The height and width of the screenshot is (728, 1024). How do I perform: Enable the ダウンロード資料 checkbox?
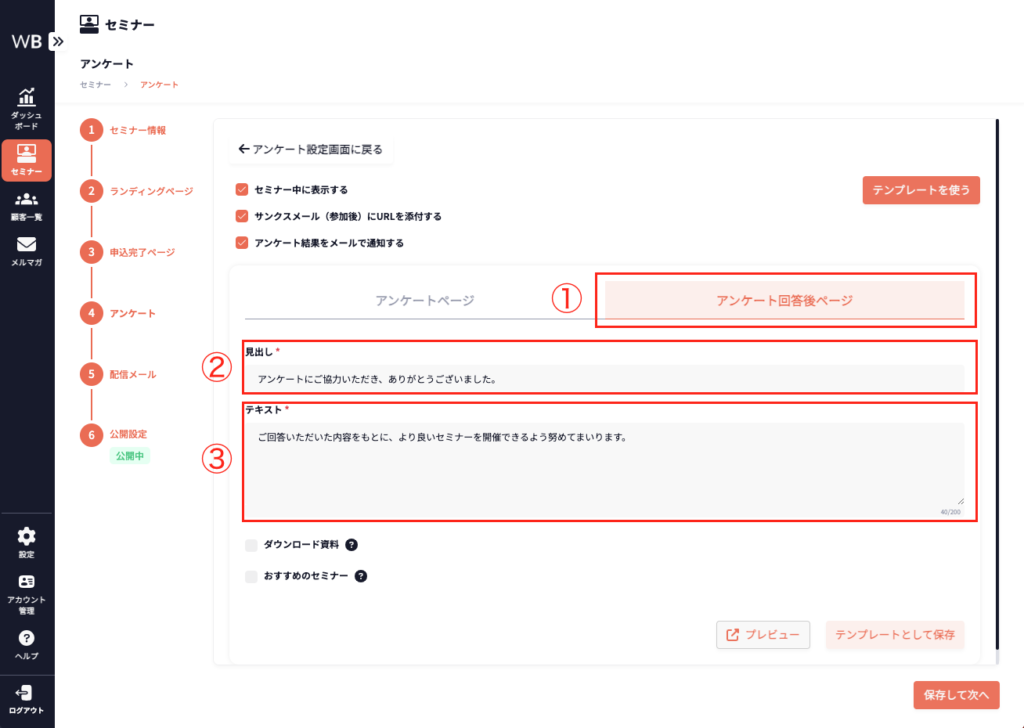(x=251, y=545)
